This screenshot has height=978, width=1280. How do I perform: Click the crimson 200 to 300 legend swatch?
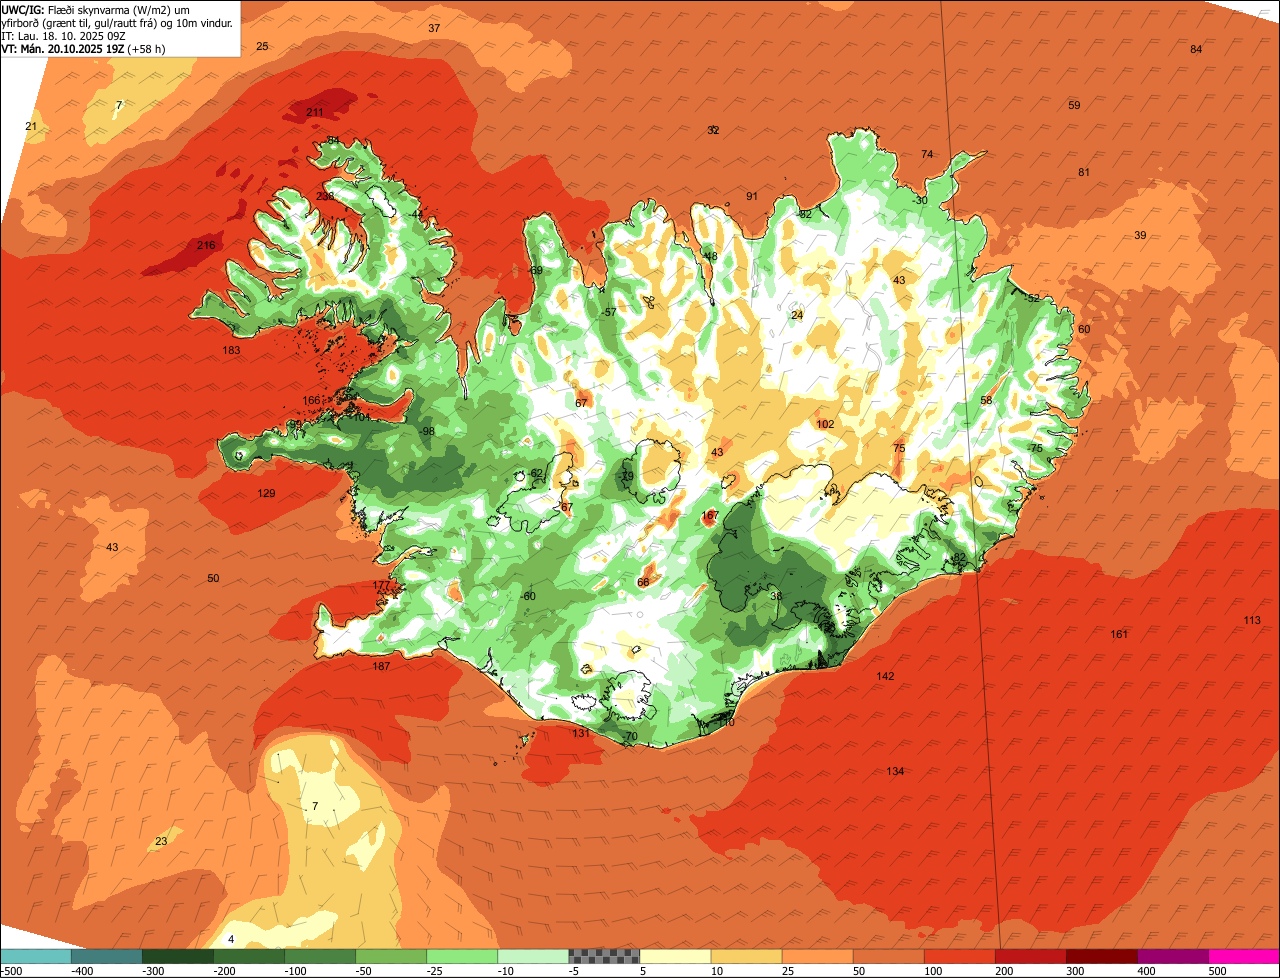pyautogui.click(x=1031, y=956)
